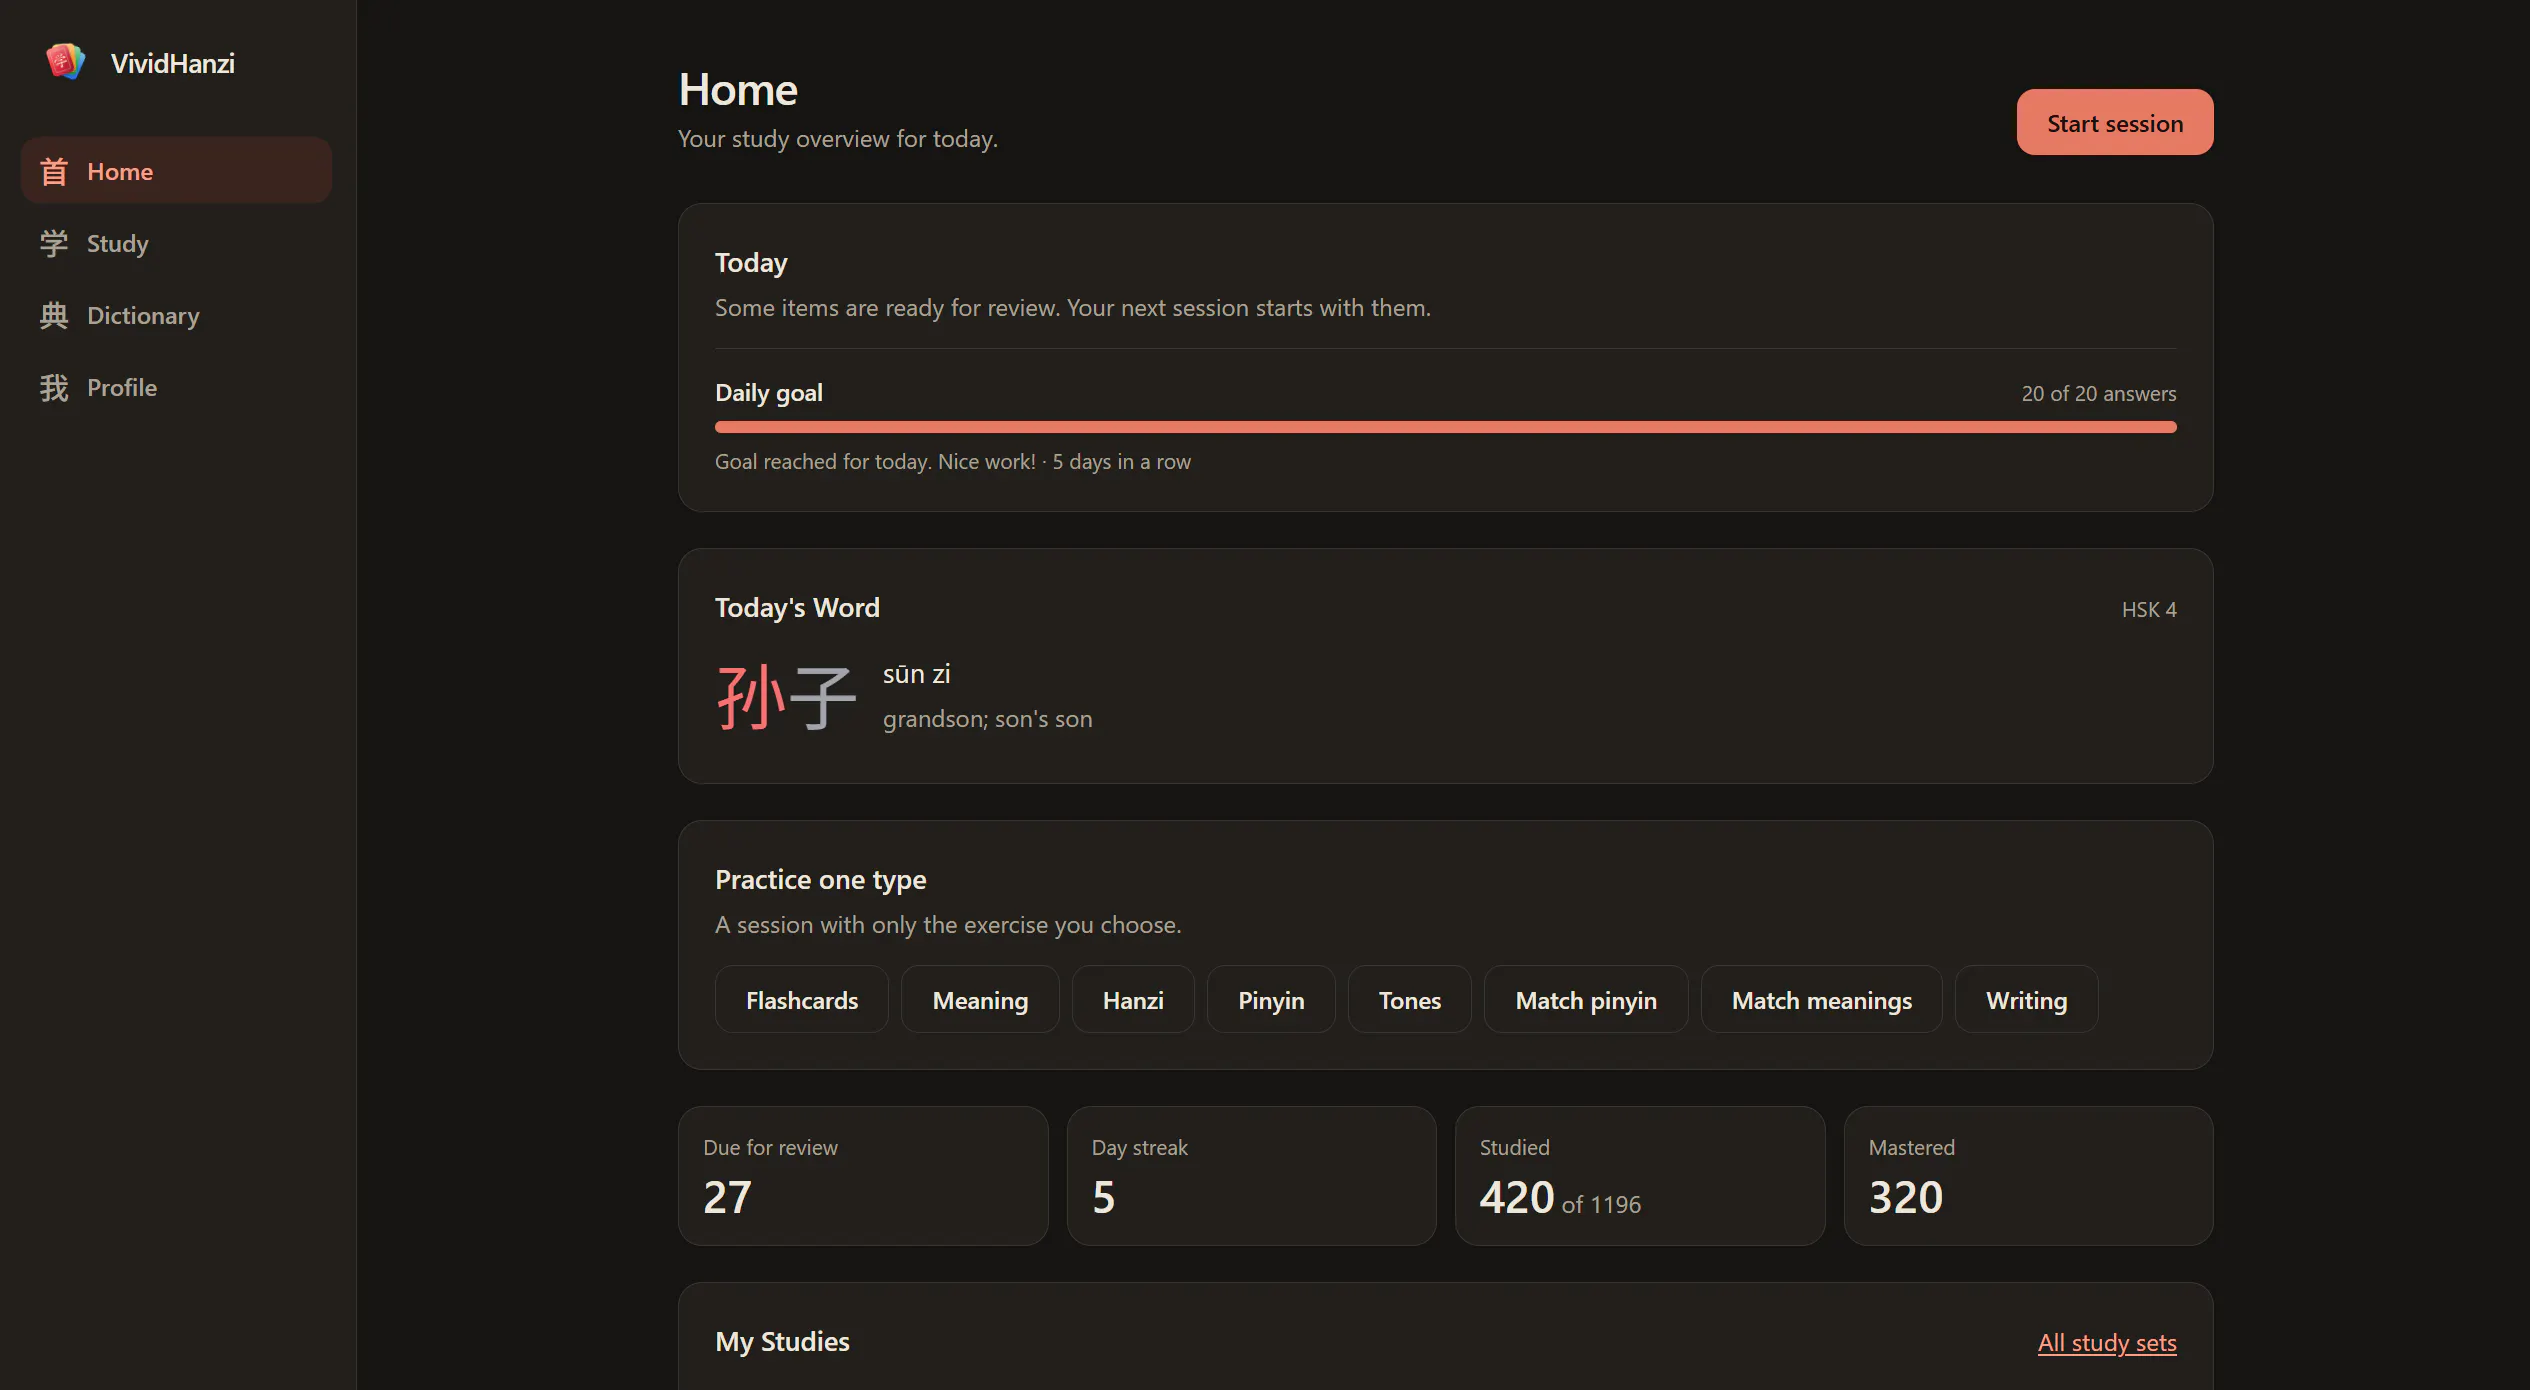Open the Day streak card
The height and width of the screenshot is (1390, 2530).
pos(1251,1175)
